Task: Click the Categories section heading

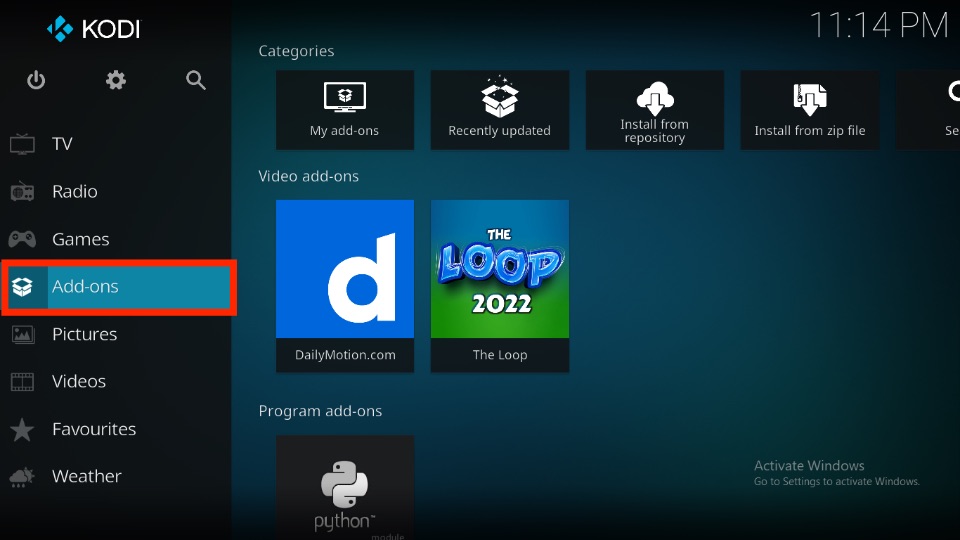Action: pos(296,51)
